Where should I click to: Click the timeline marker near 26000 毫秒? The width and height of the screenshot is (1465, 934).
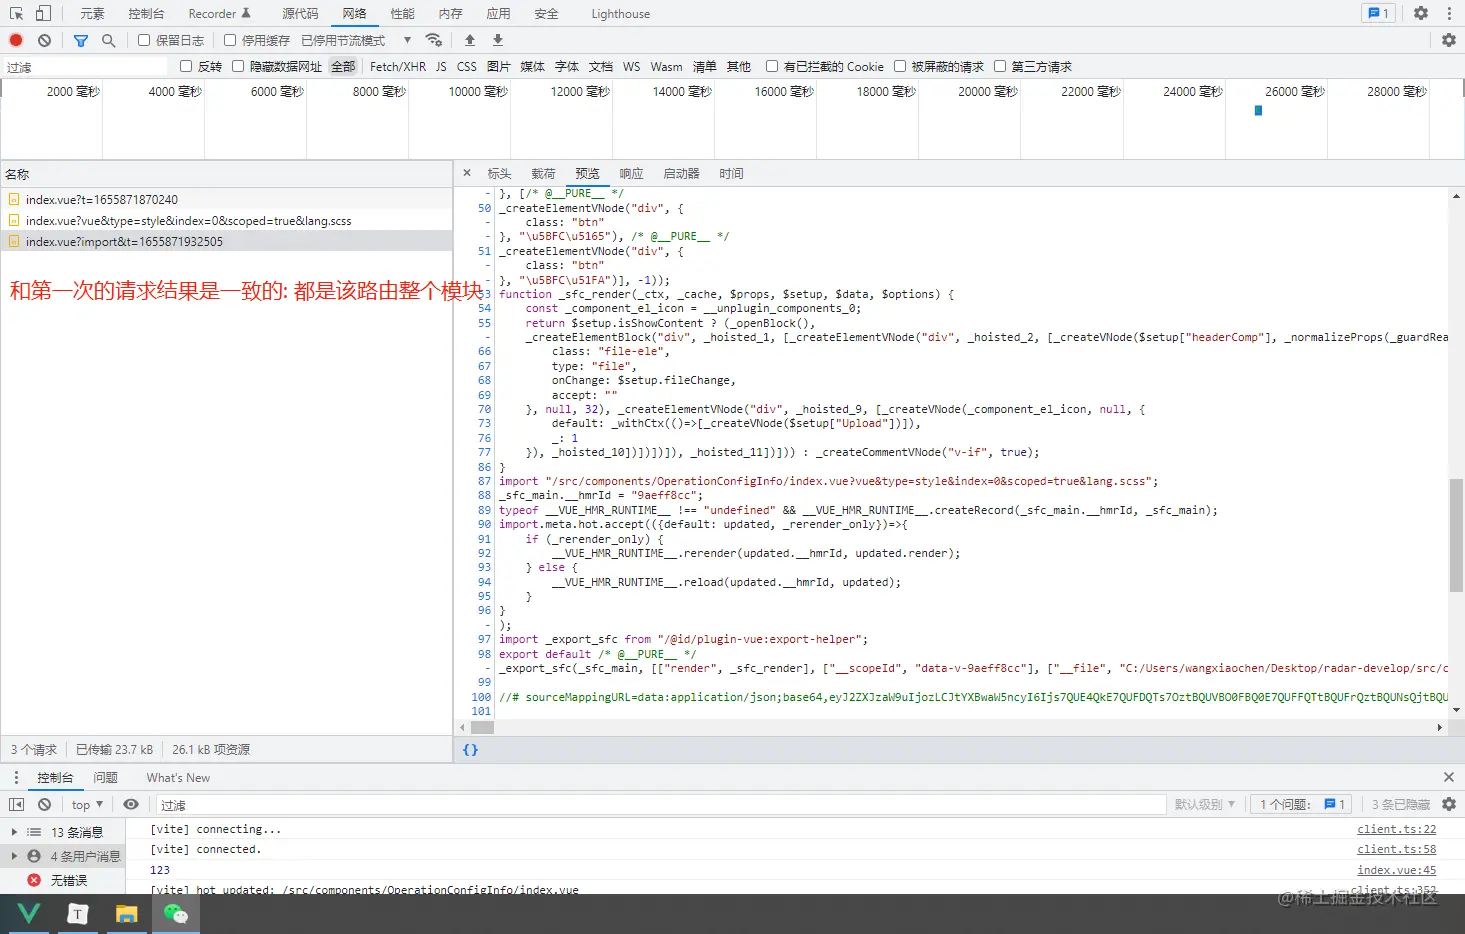(1258, 110)
